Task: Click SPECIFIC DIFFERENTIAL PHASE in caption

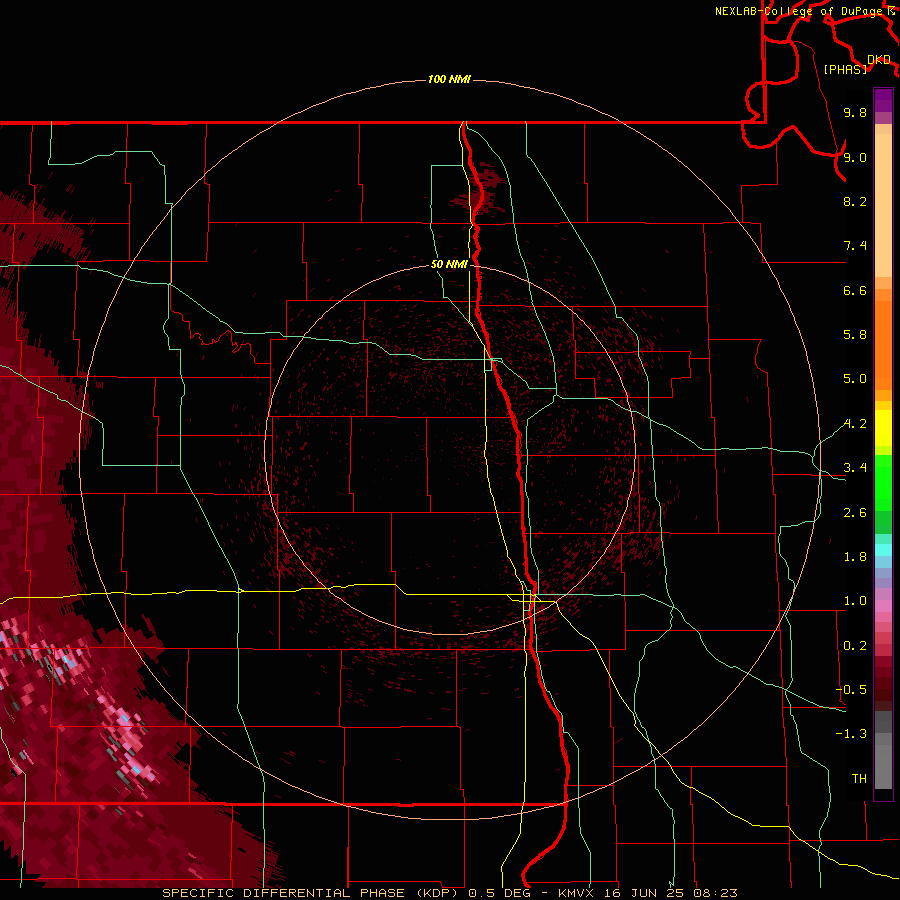Action: tap(284, 893)
